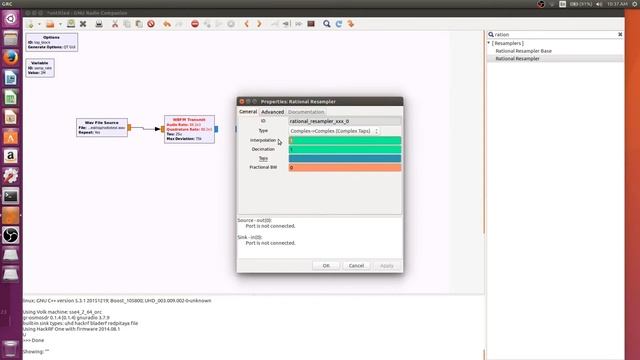Click the rotate counterclockwise arrow icon
Screen dimensions: 640x360
click(x=247, y=24)
